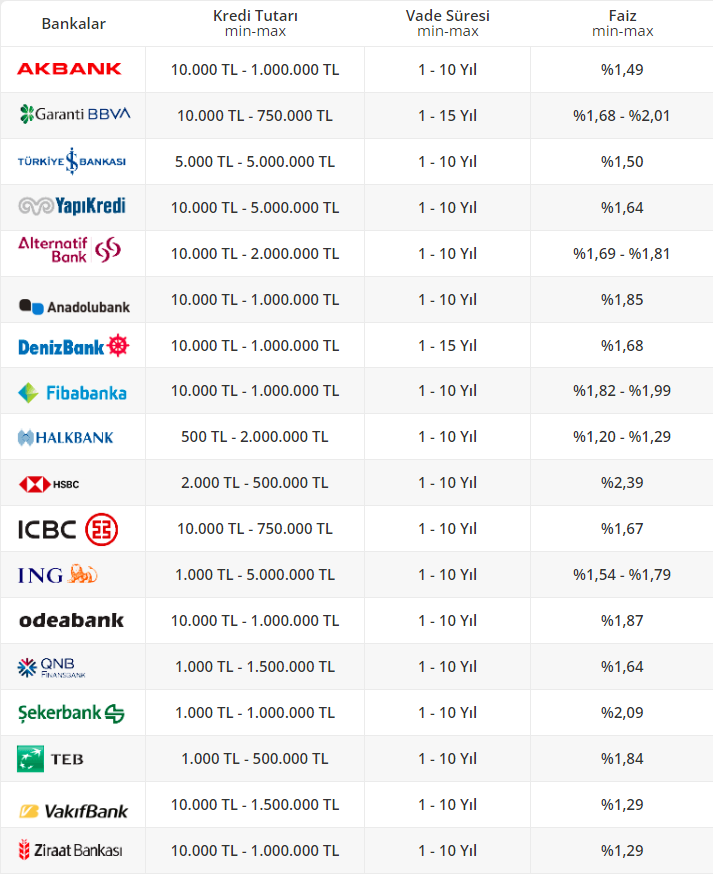Open the TEB logo
The width and height of the screenshot is (713, 874).
[x=50, y=759]
